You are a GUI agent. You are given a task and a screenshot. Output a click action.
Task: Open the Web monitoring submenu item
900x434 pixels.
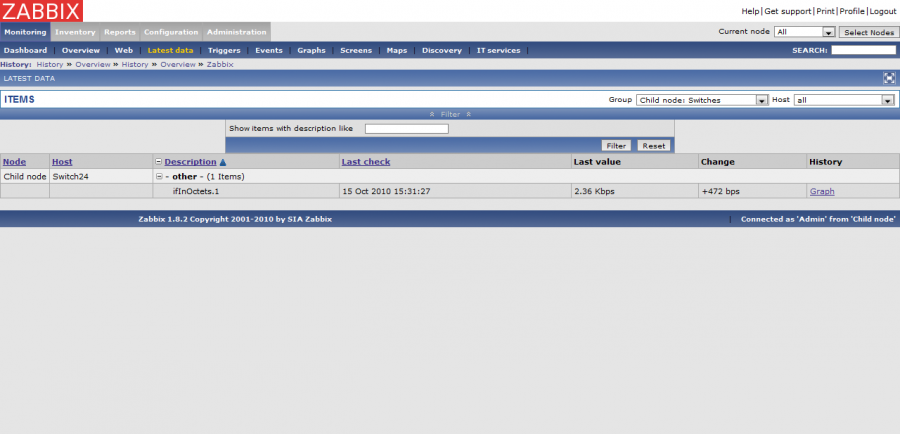123,51
